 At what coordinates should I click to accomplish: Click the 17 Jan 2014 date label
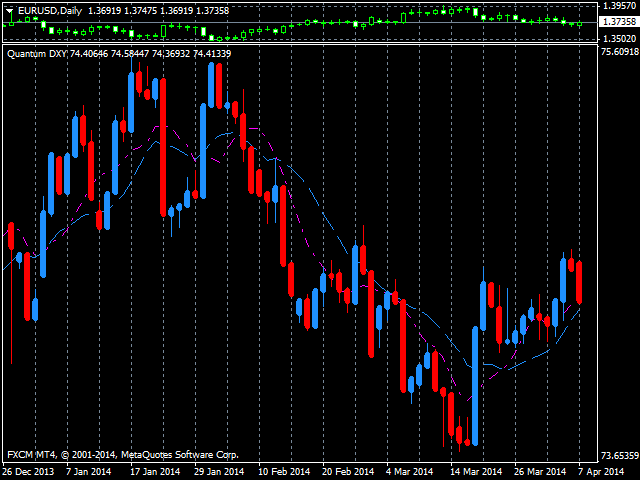pos(155,472)
